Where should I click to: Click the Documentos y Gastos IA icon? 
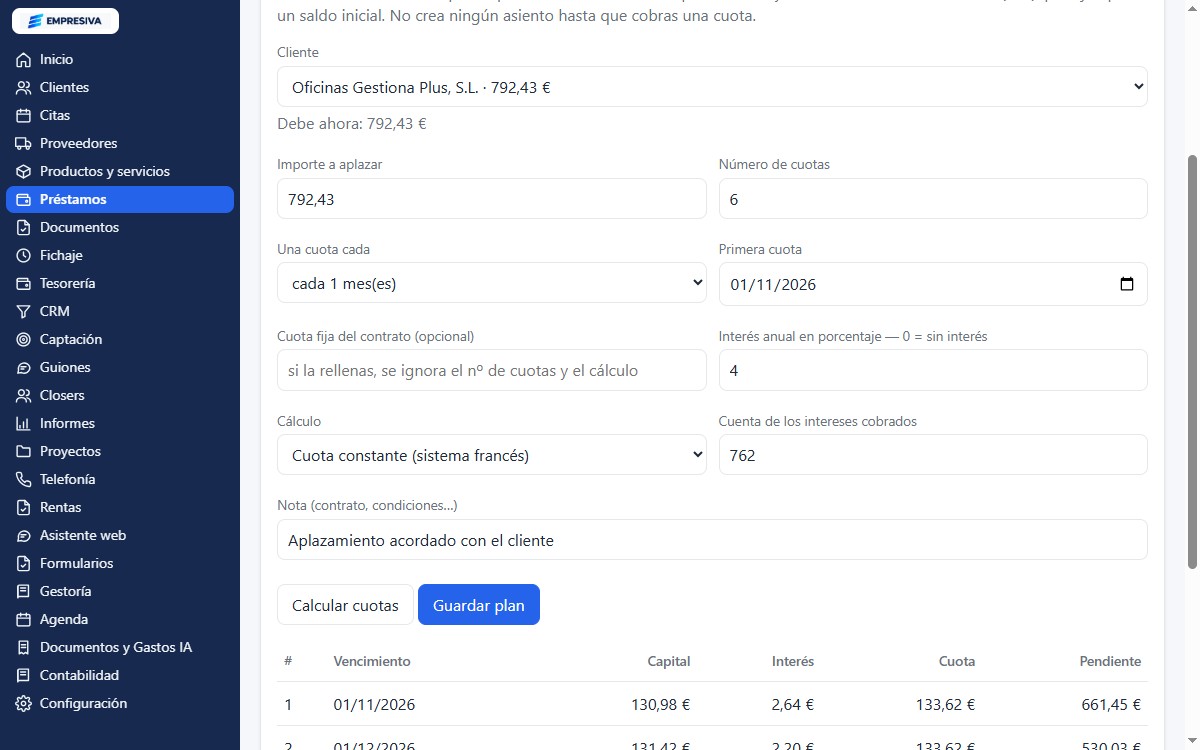[24, 648]
